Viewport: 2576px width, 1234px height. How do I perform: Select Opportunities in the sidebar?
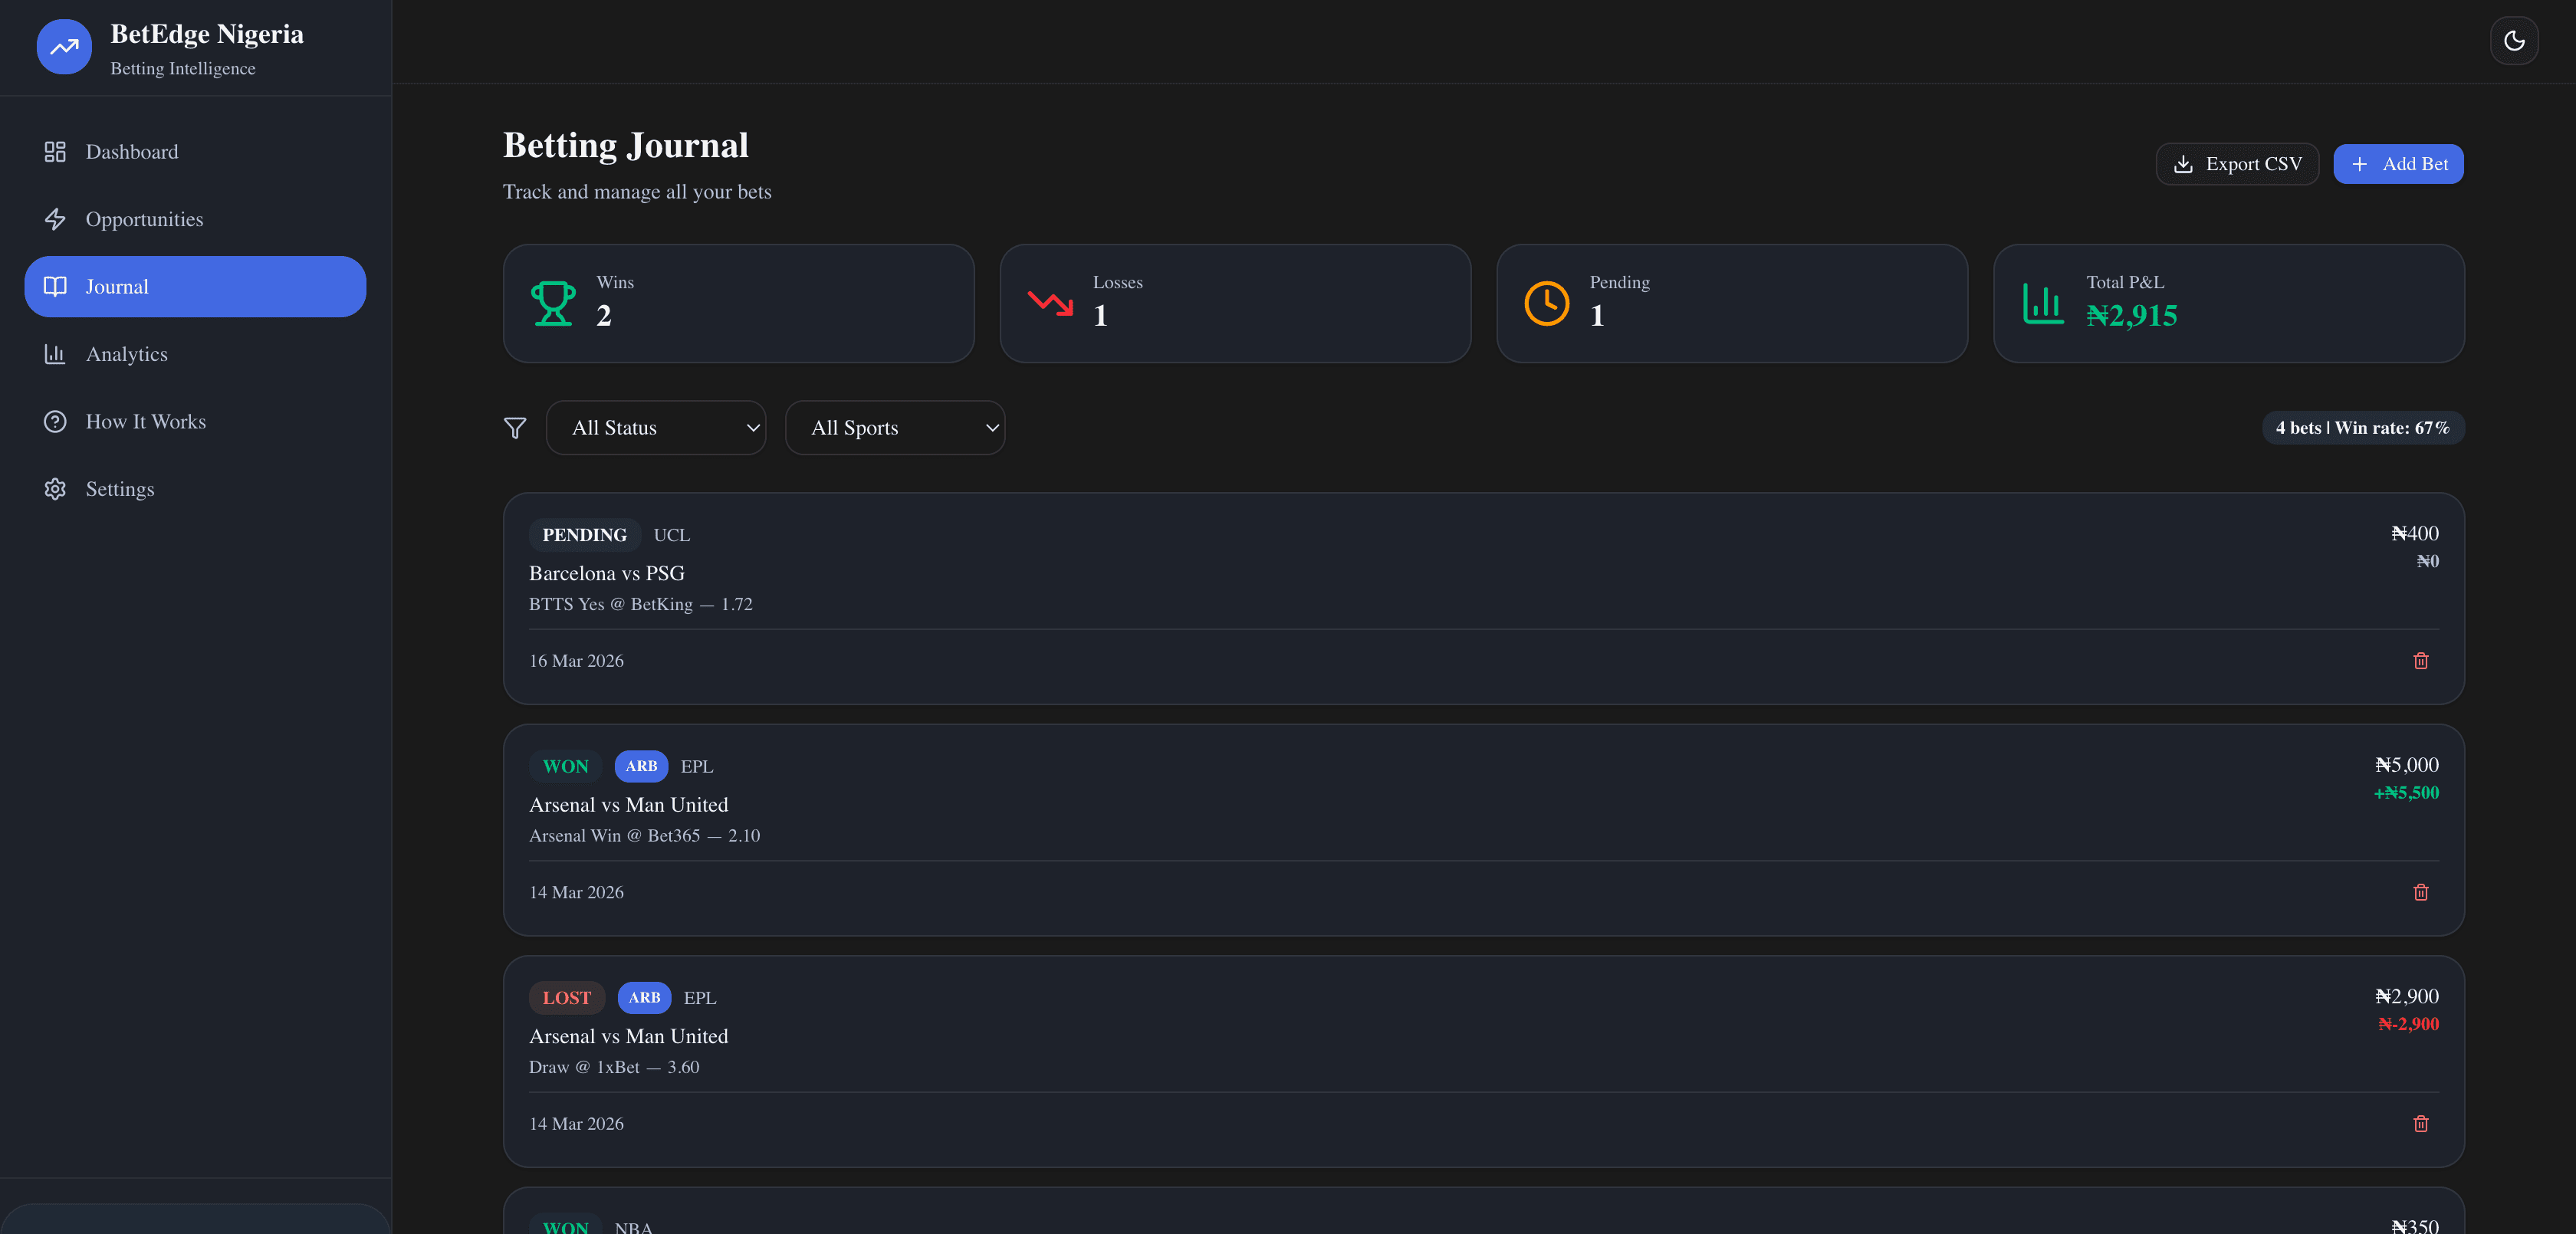point(145,218)
